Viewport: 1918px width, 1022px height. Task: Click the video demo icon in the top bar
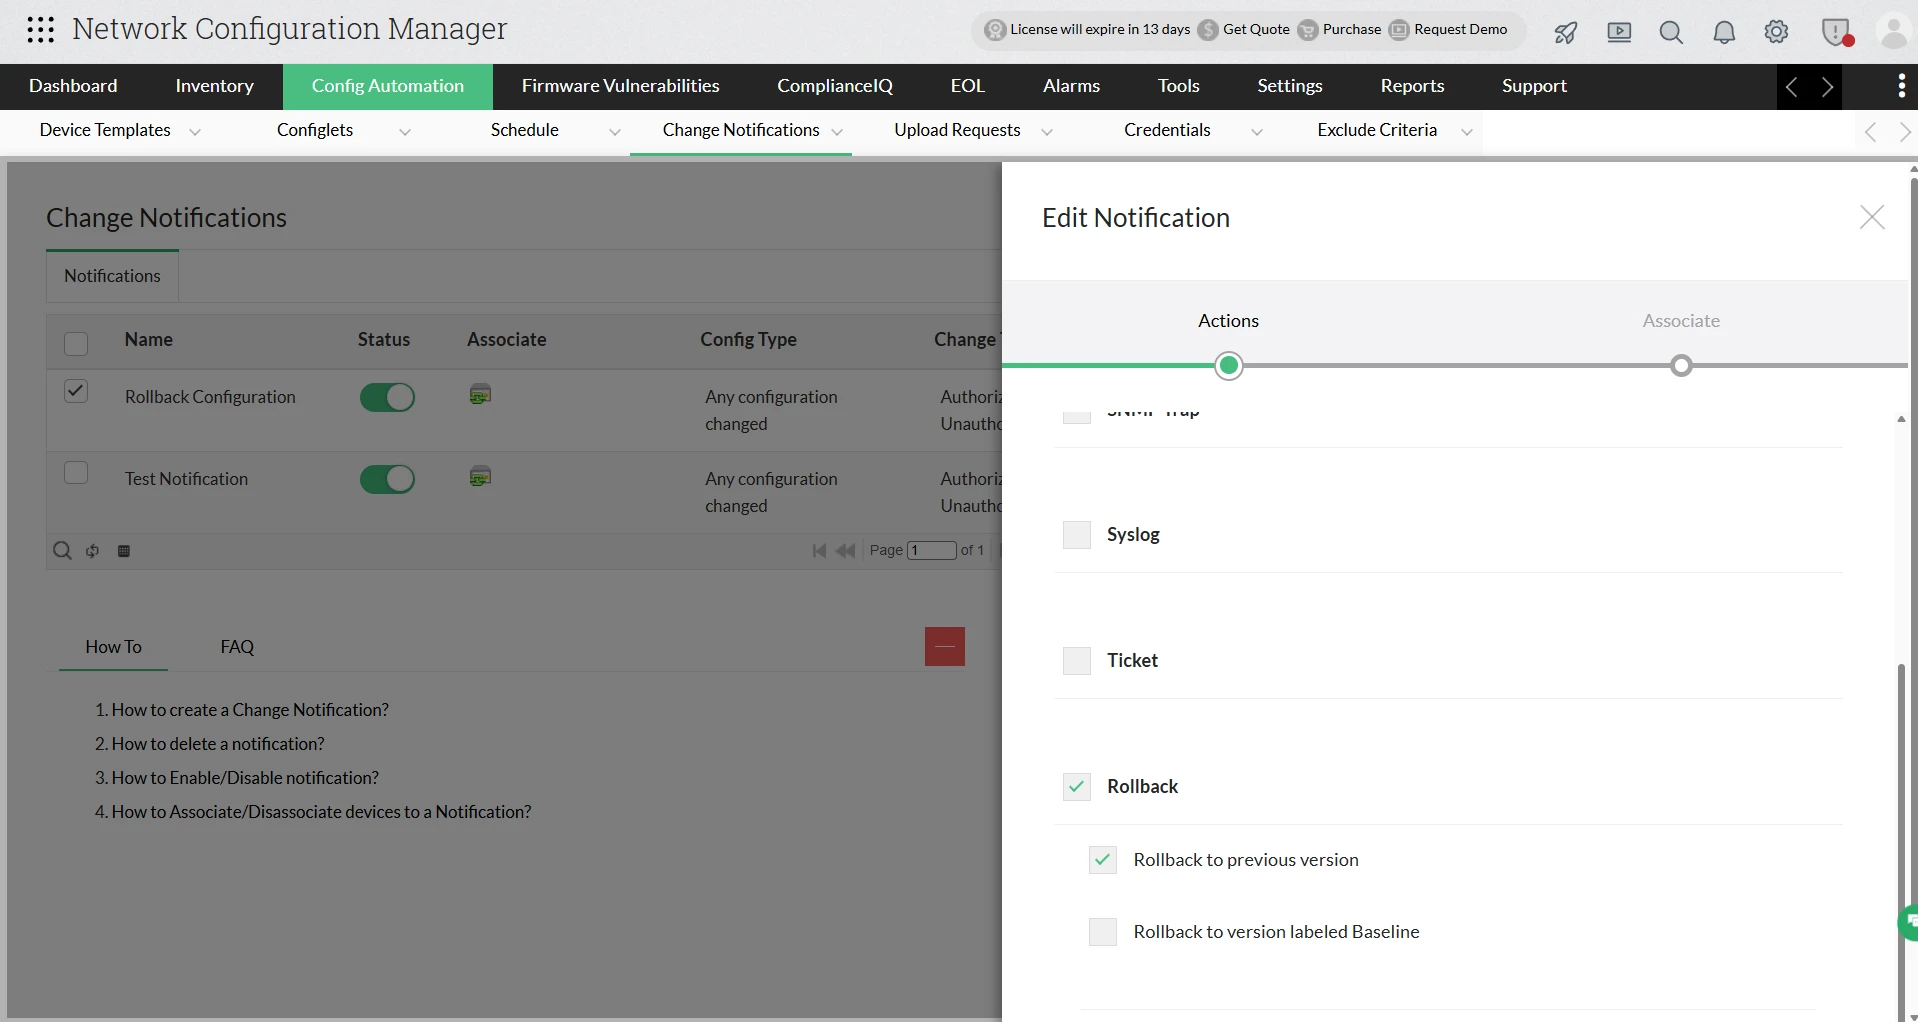[1619, 32]
